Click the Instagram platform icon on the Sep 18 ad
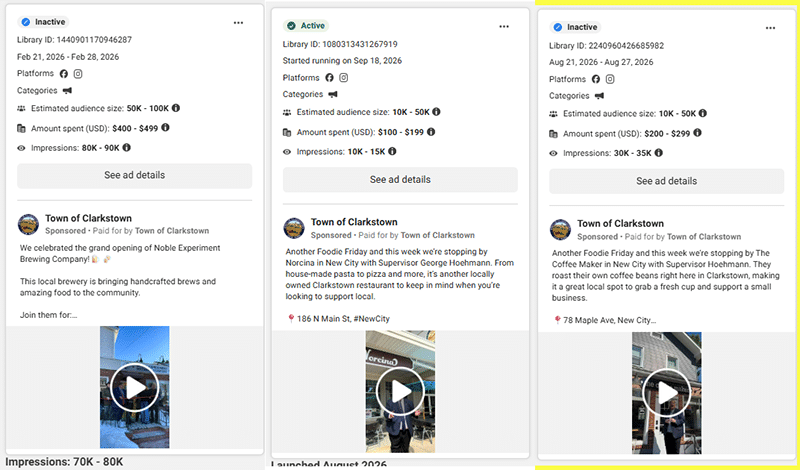The image size is (800, 470). pos(344,78)
